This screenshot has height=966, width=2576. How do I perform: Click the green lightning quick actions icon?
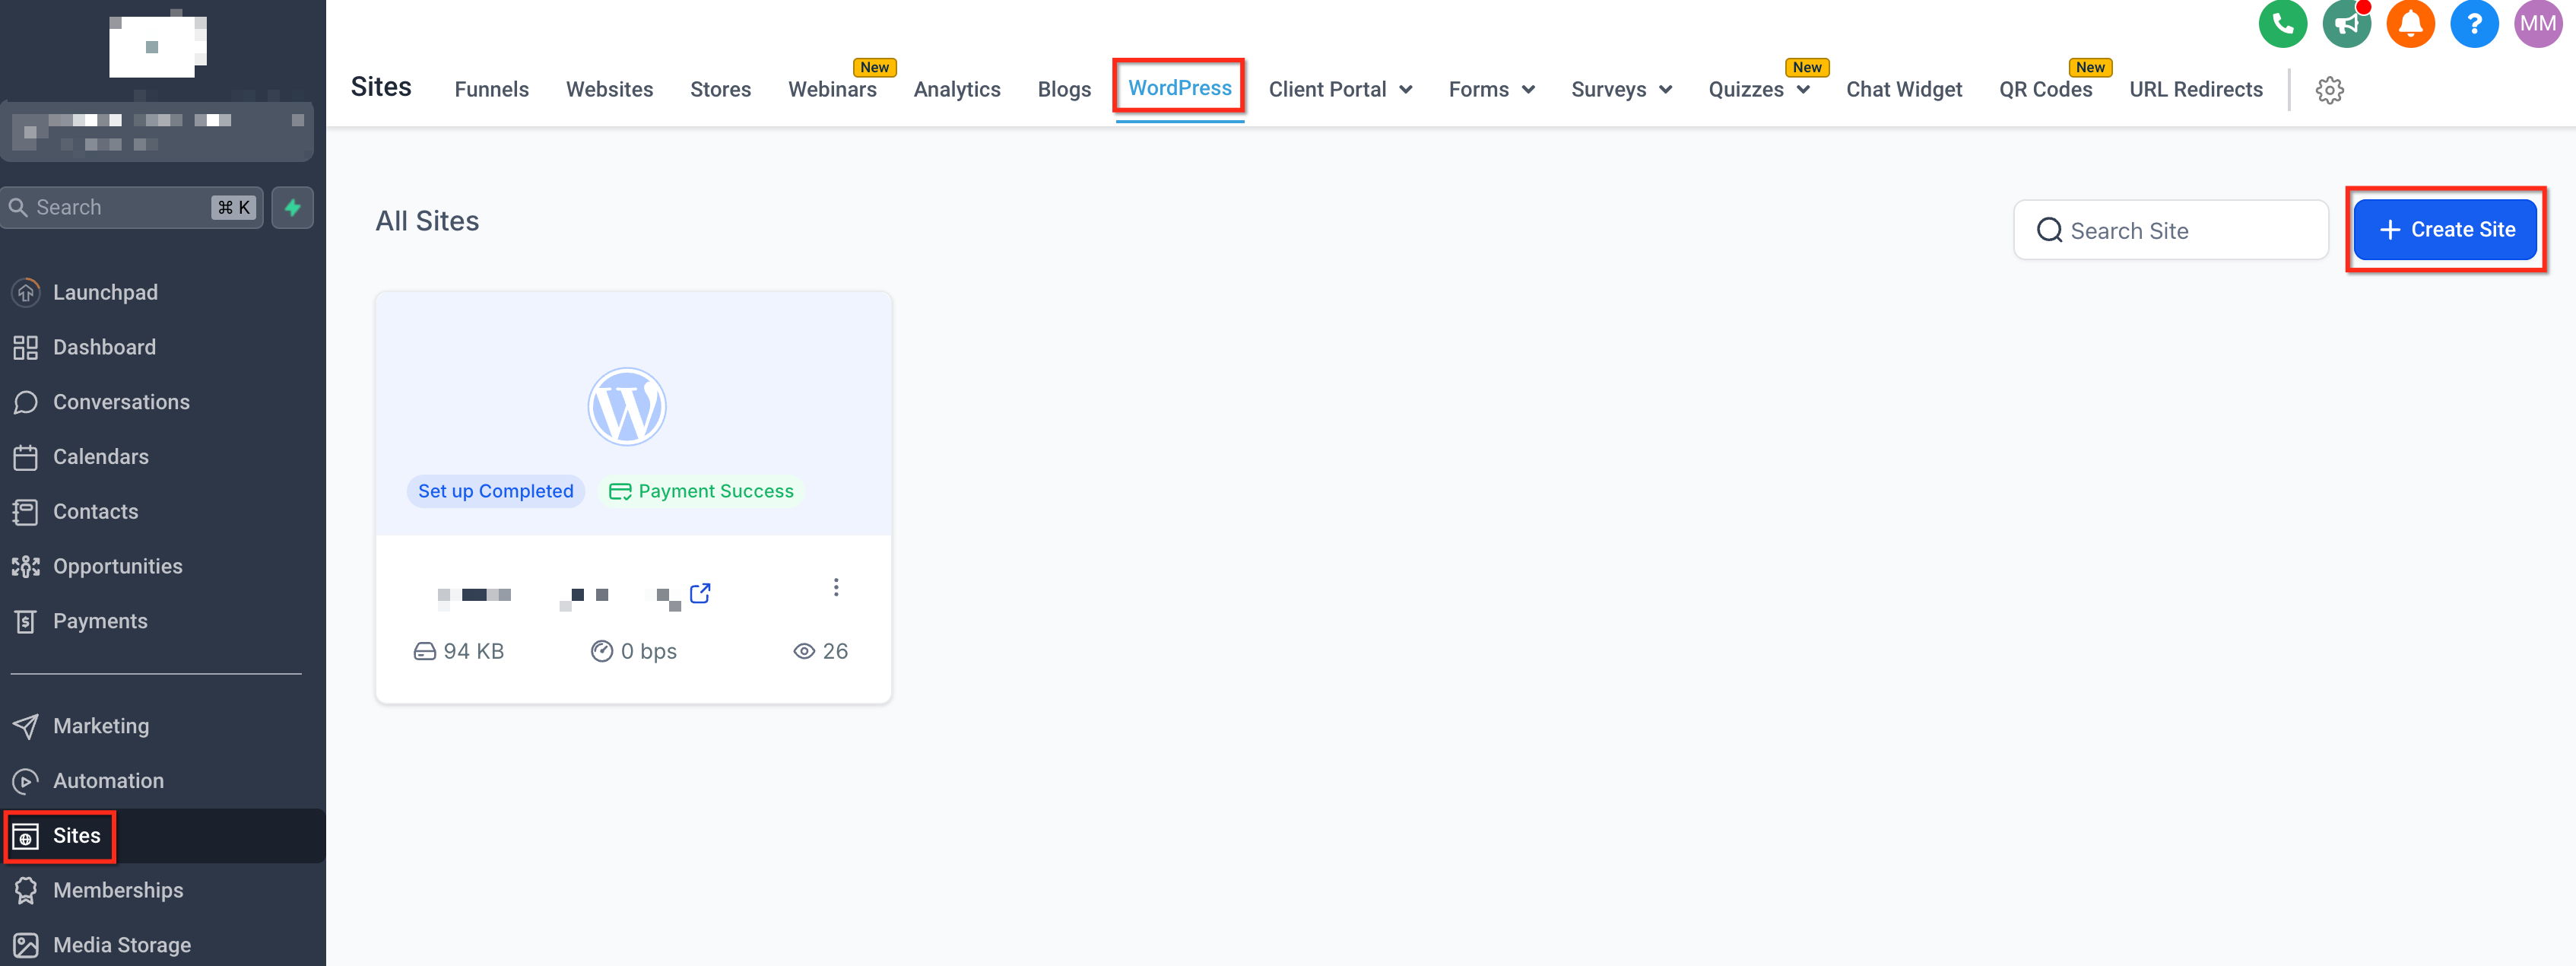(293, 207)
